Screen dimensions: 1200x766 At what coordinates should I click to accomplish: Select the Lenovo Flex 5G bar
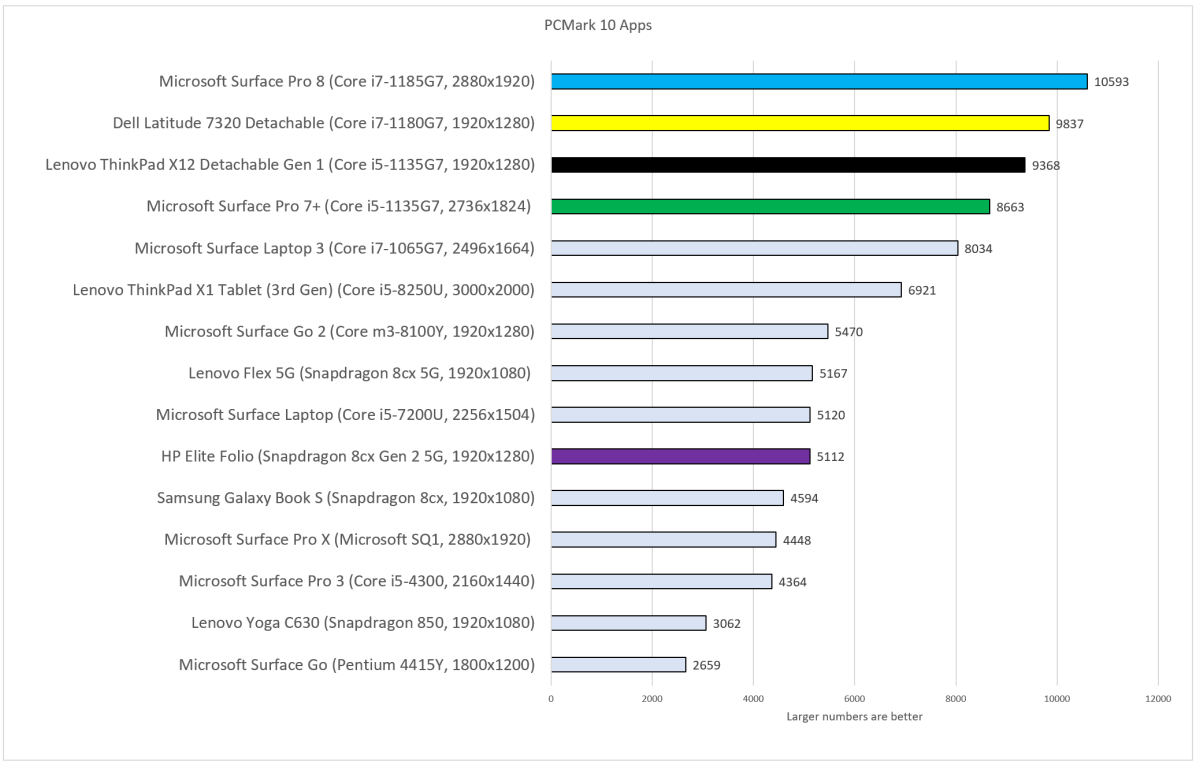pyautogui.click(x=682, y=373)
